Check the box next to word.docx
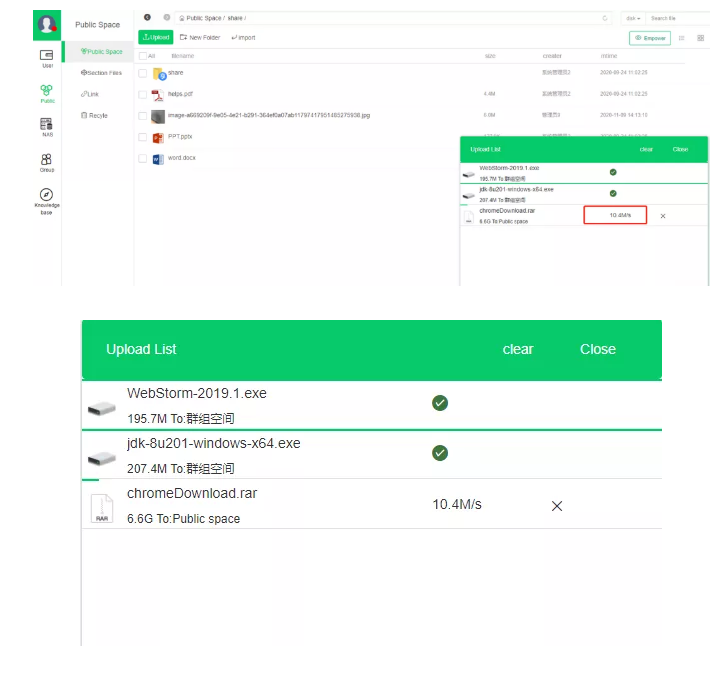Screen dimensions: 727x675 click(143, 158)
